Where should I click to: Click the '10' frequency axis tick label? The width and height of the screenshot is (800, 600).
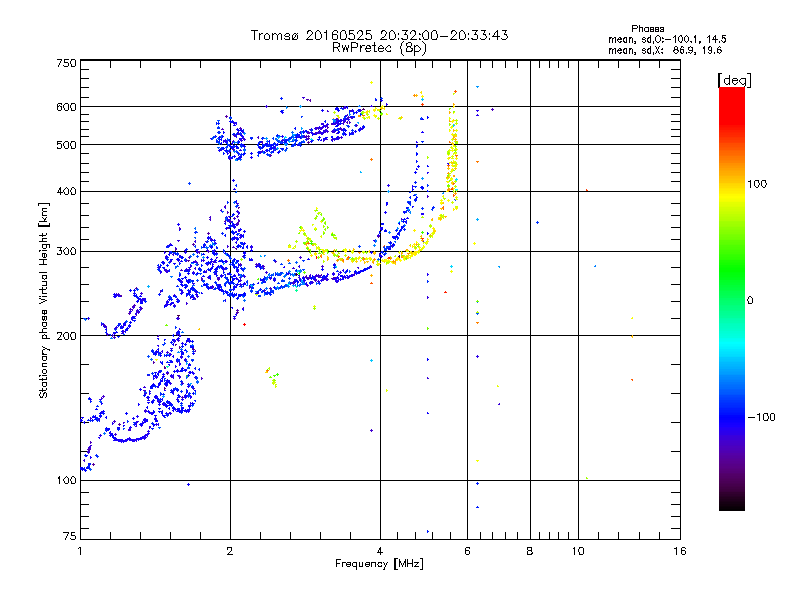[578, 551]
